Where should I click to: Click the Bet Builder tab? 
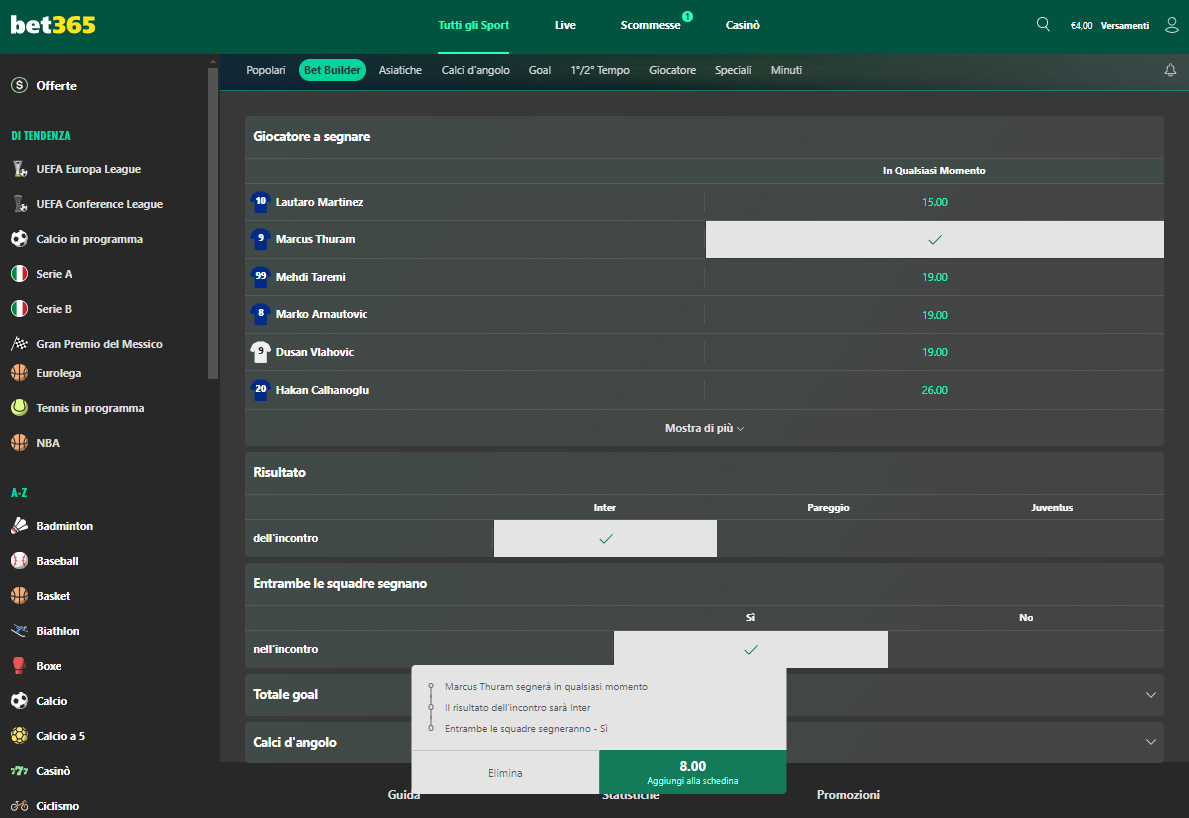pos(332,70)
